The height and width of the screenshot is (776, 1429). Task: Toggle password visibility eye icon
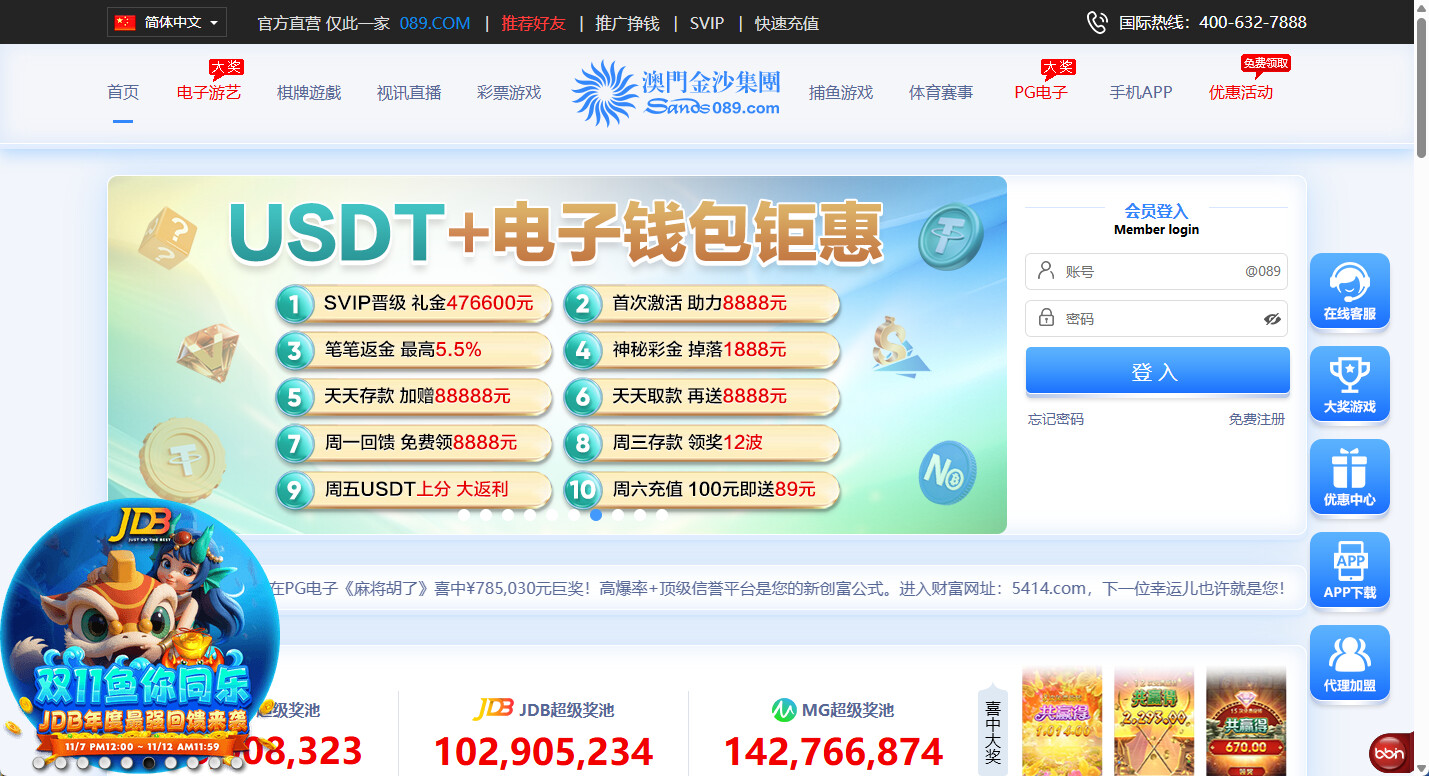click(1271, 319)
